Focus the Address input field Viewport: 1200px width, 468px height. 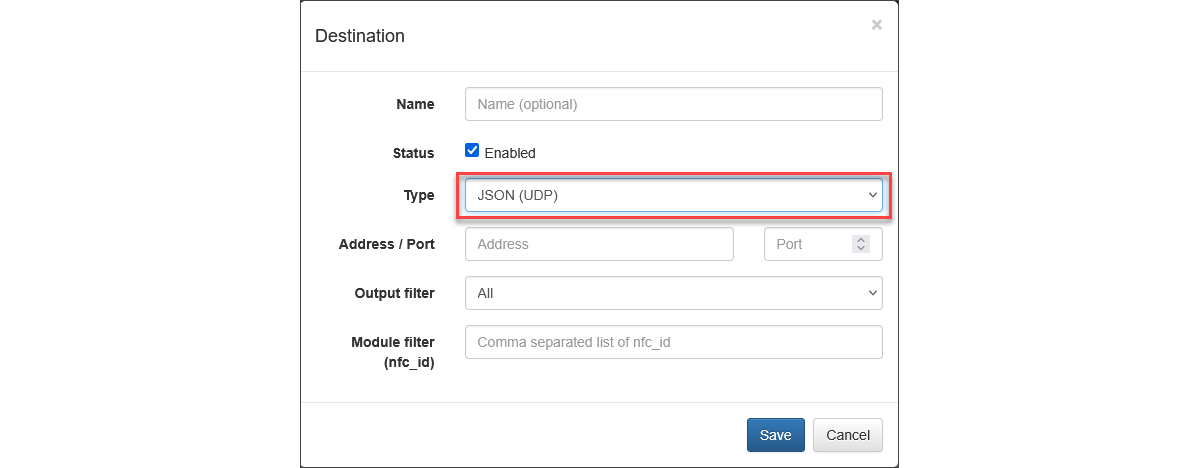pyautogui.click(x=599, y=244)
